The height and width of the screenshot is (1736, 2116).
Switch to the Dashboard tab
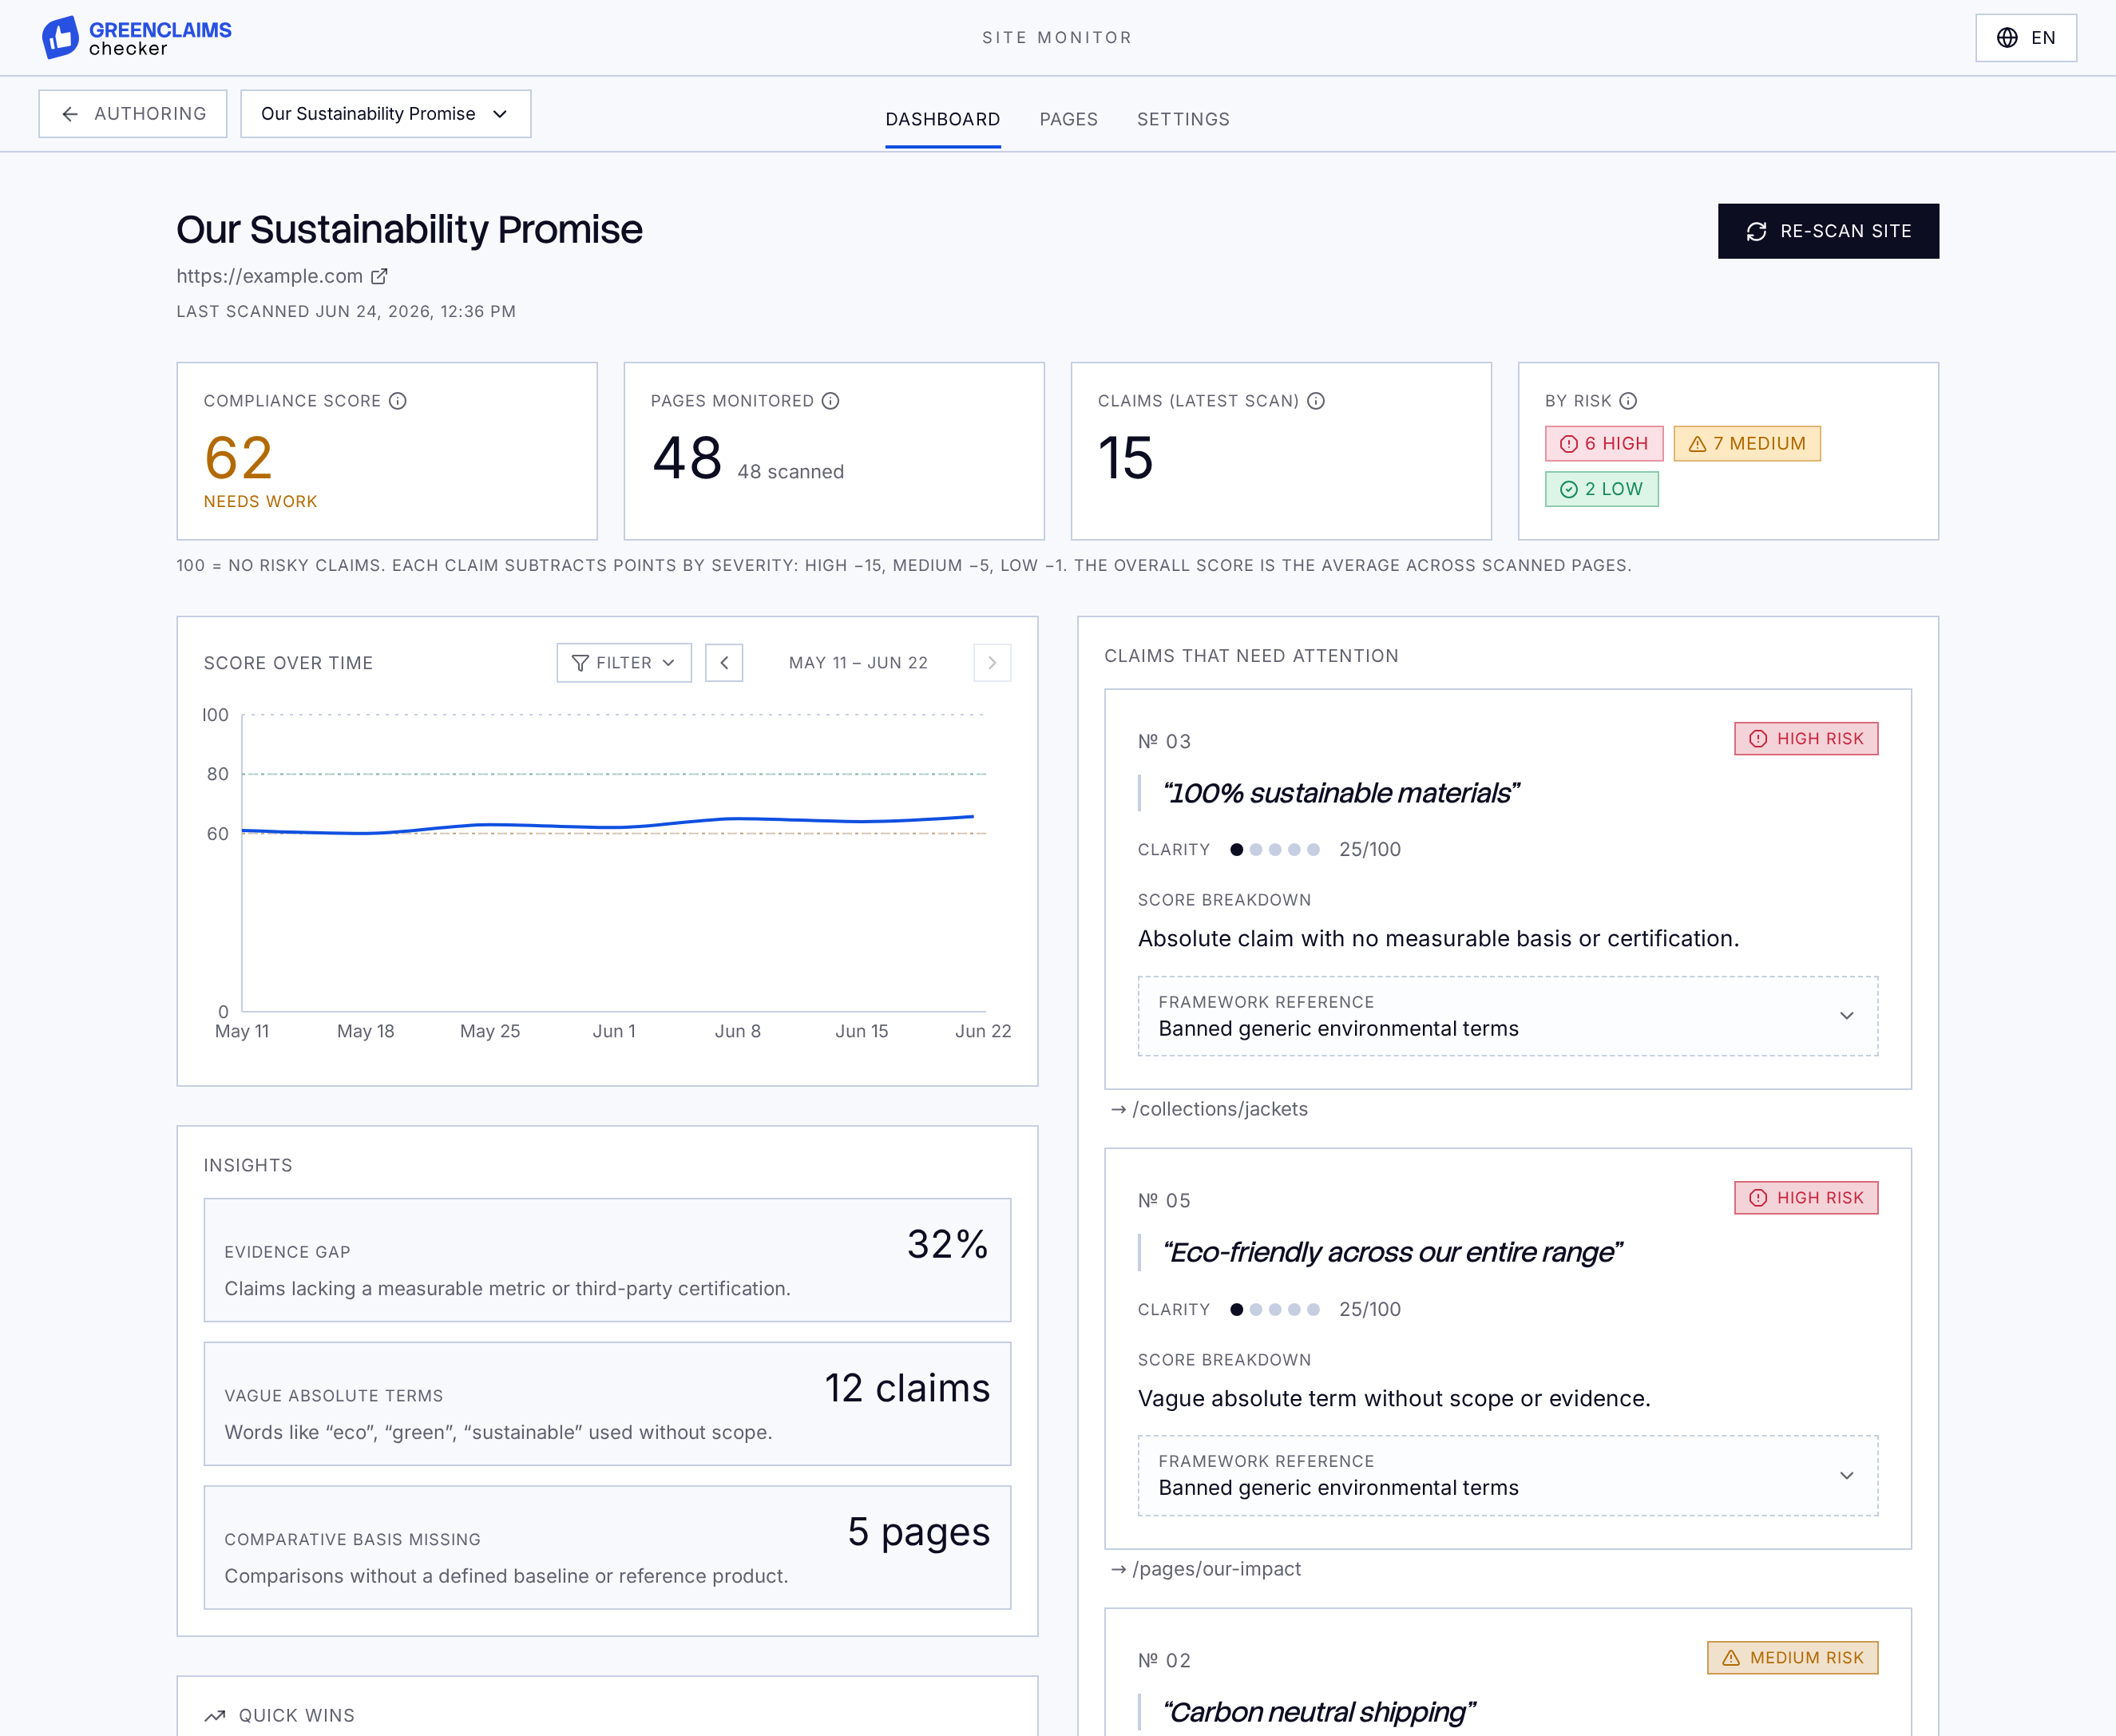(x=942, y=119)
